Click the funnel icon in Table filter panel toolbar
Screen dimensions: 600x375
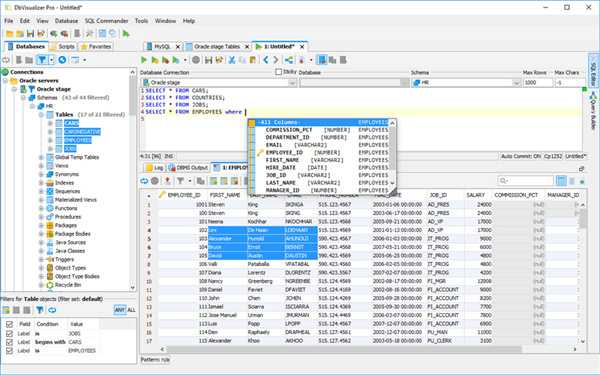click(x=39, y=310)
